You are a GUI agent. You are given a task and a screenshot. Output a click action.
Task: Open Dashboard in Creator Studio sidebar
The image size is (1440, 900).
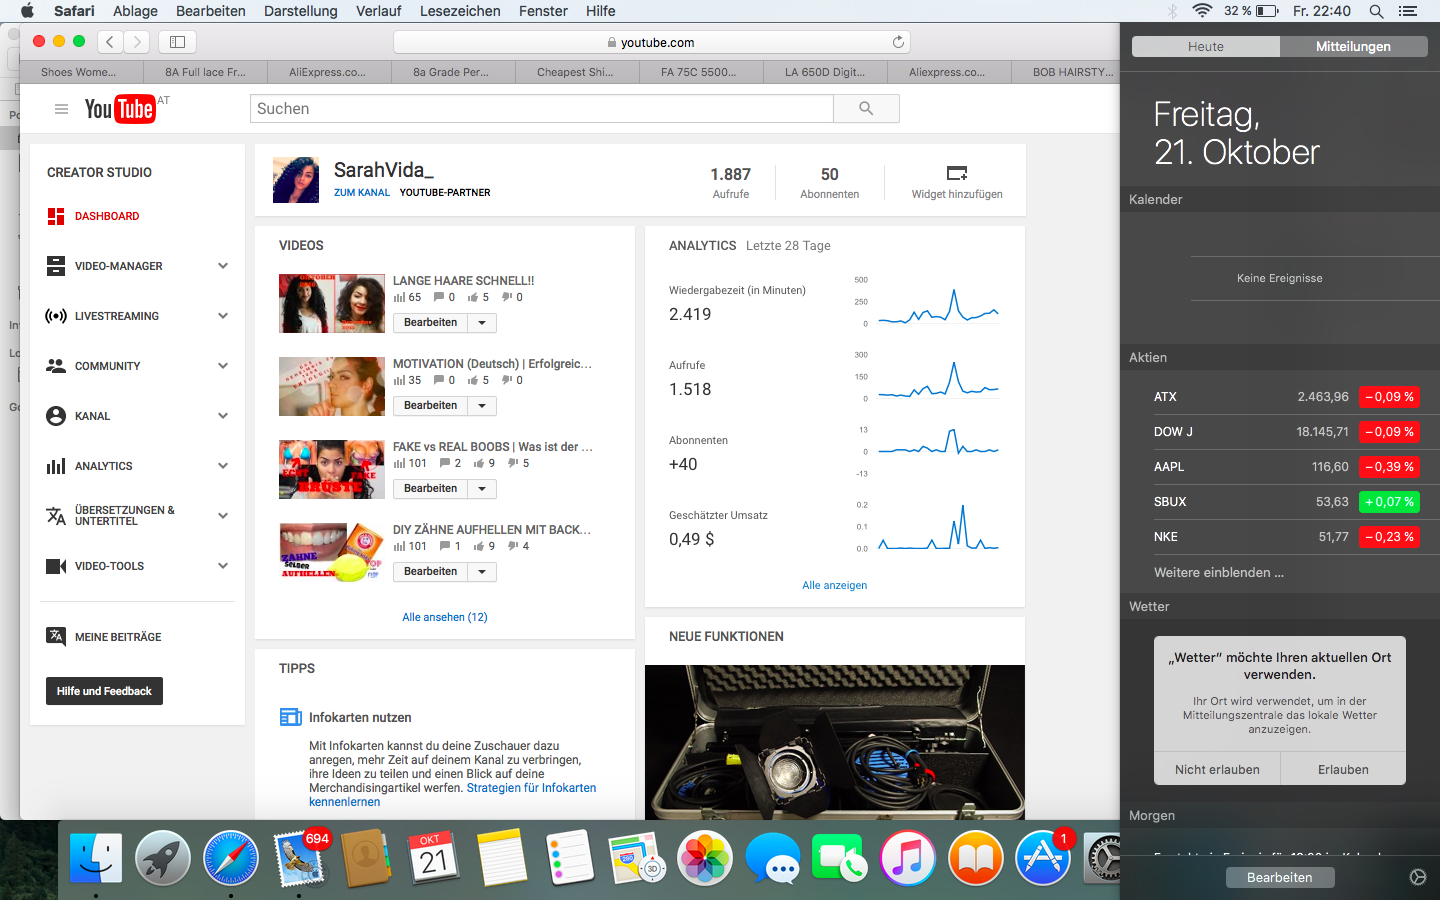(x=107, y=216)
